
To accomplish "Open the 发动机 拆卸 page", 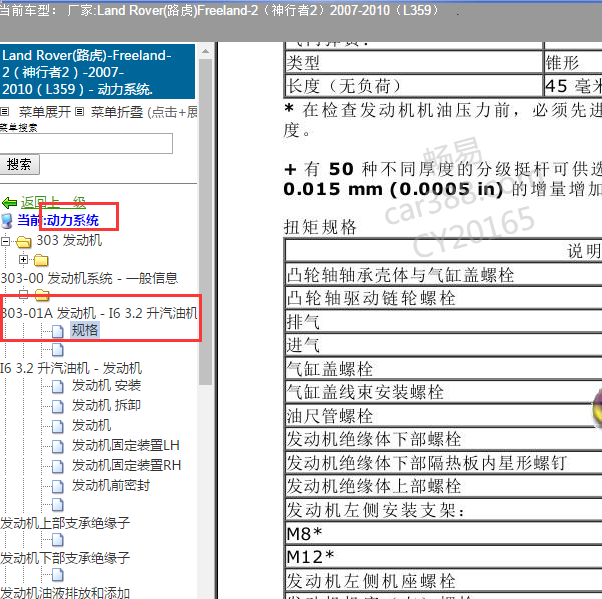I will [x=106, y=405].
